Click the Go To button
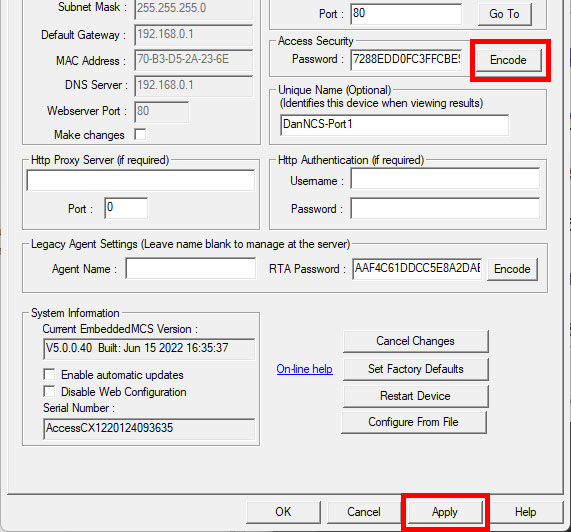Viewport: 571px width, 532px height. pyautogui.click(x=504, y=14)
